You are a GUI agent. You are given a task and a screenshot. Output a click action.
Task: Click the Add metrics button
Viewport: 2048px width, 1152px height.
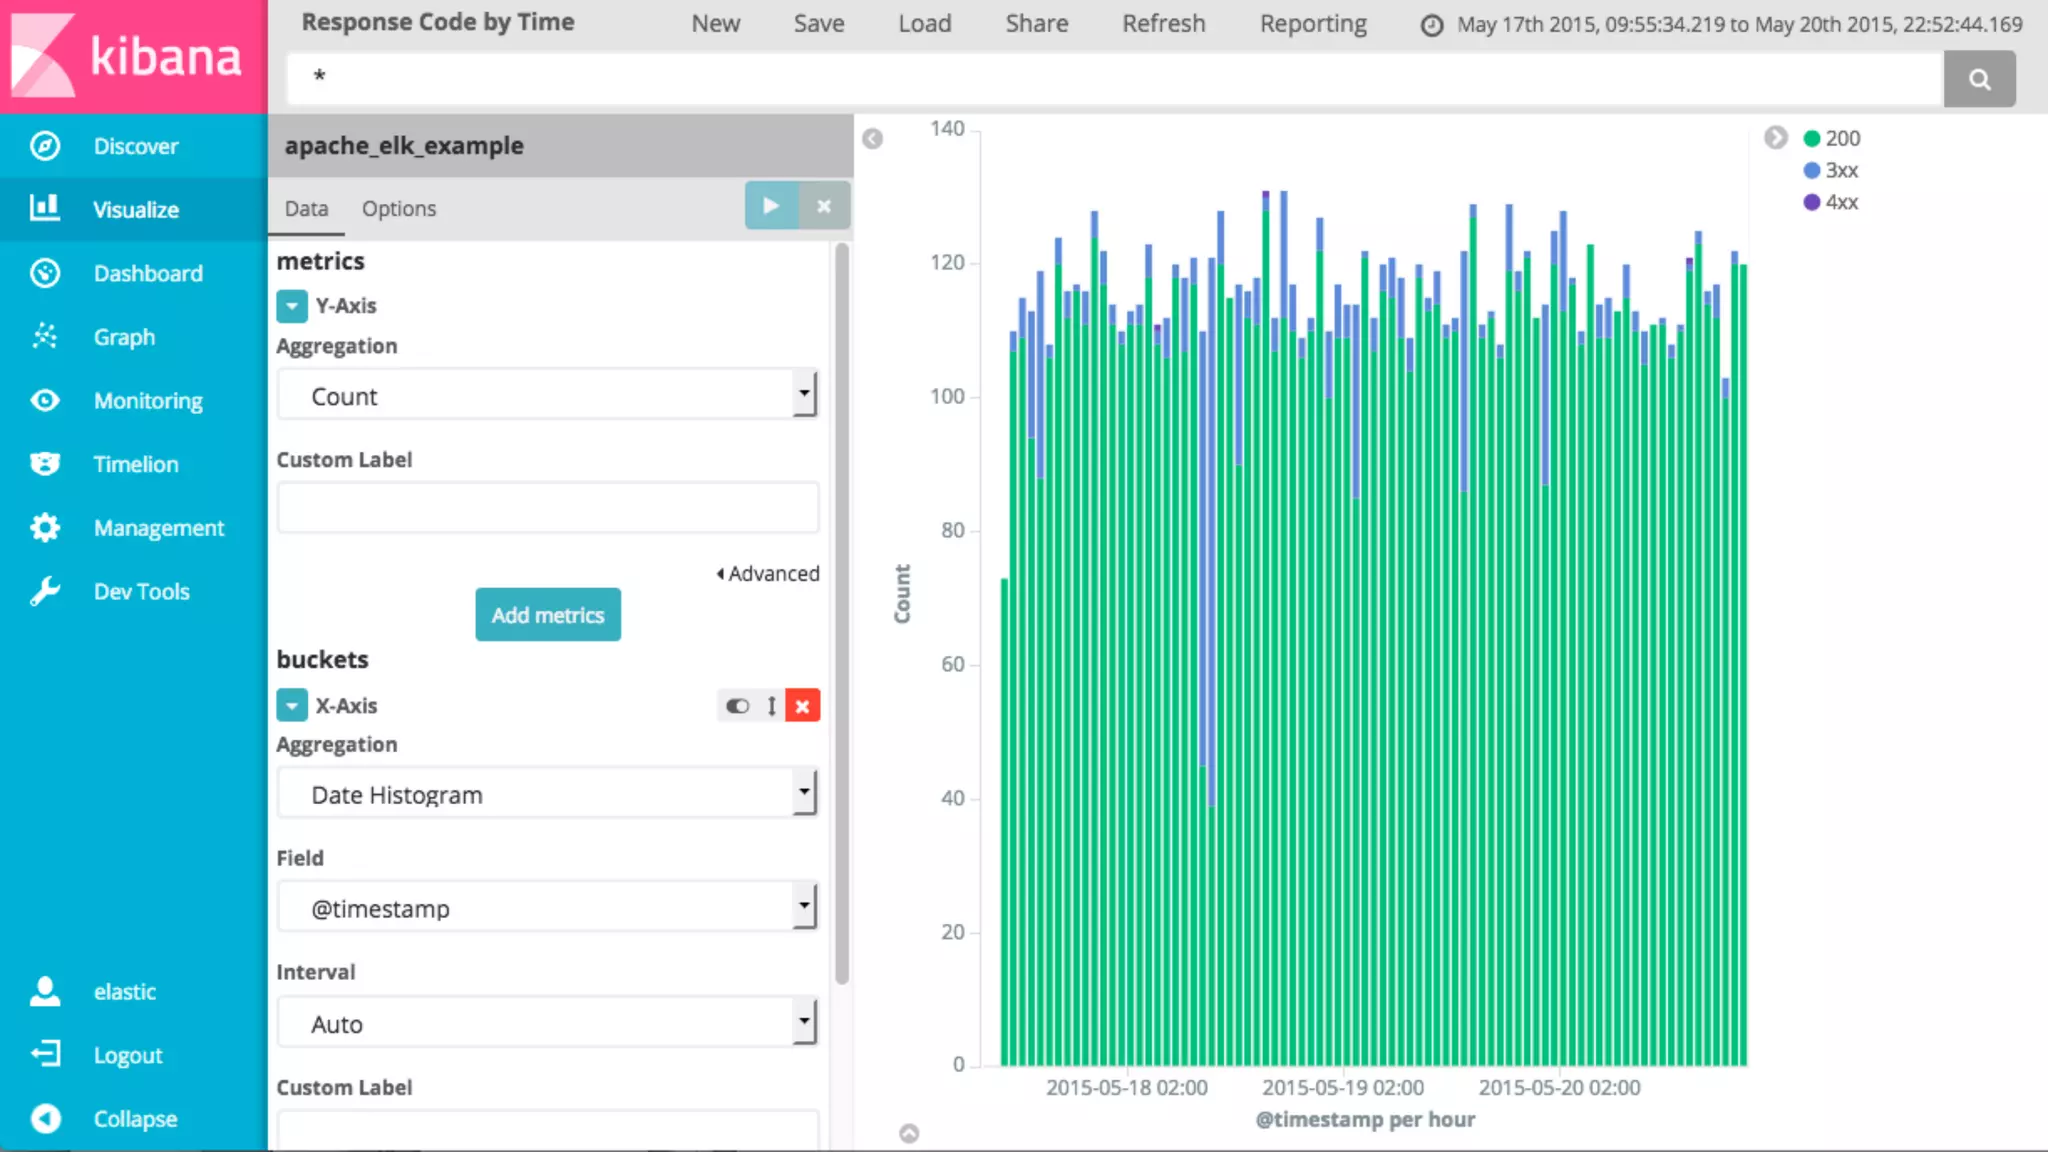(548, 615)
